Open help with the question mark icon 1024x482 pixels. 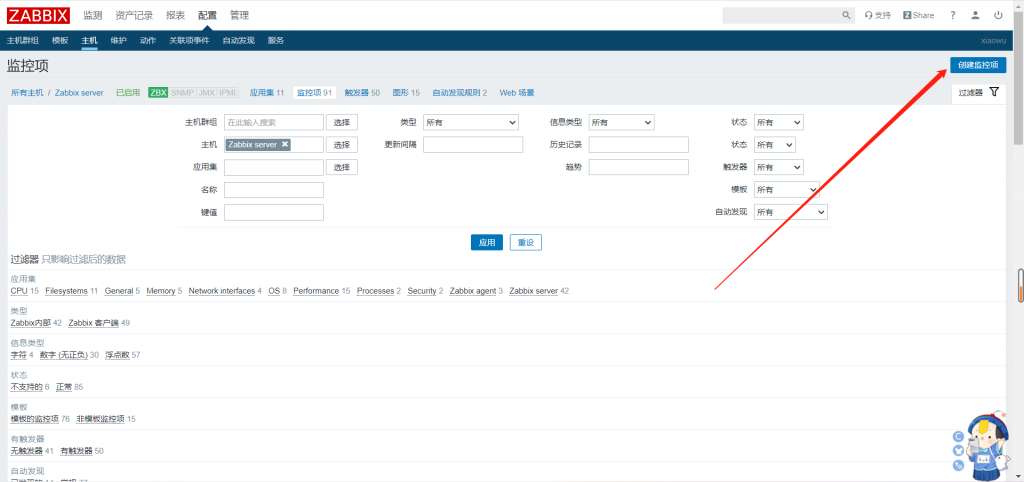[x=952, y=15]
